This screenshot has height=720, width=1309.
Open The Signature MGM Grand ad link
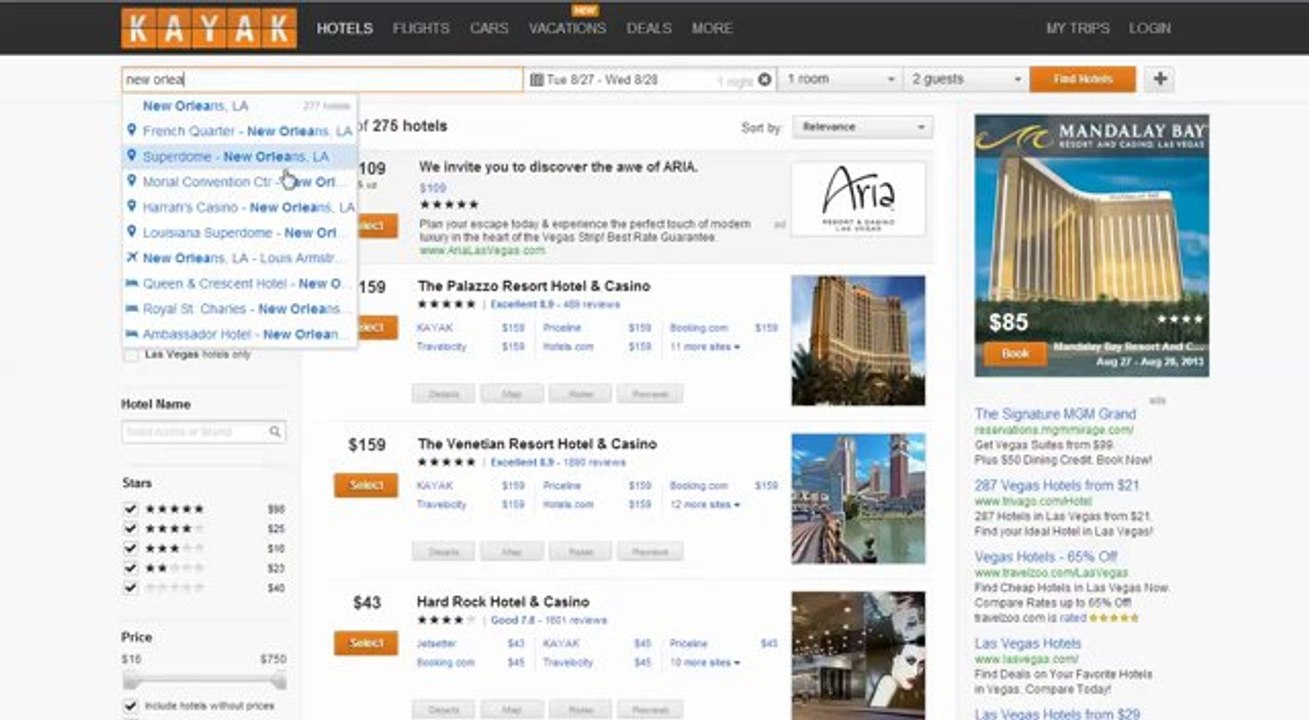[1055, 414]
